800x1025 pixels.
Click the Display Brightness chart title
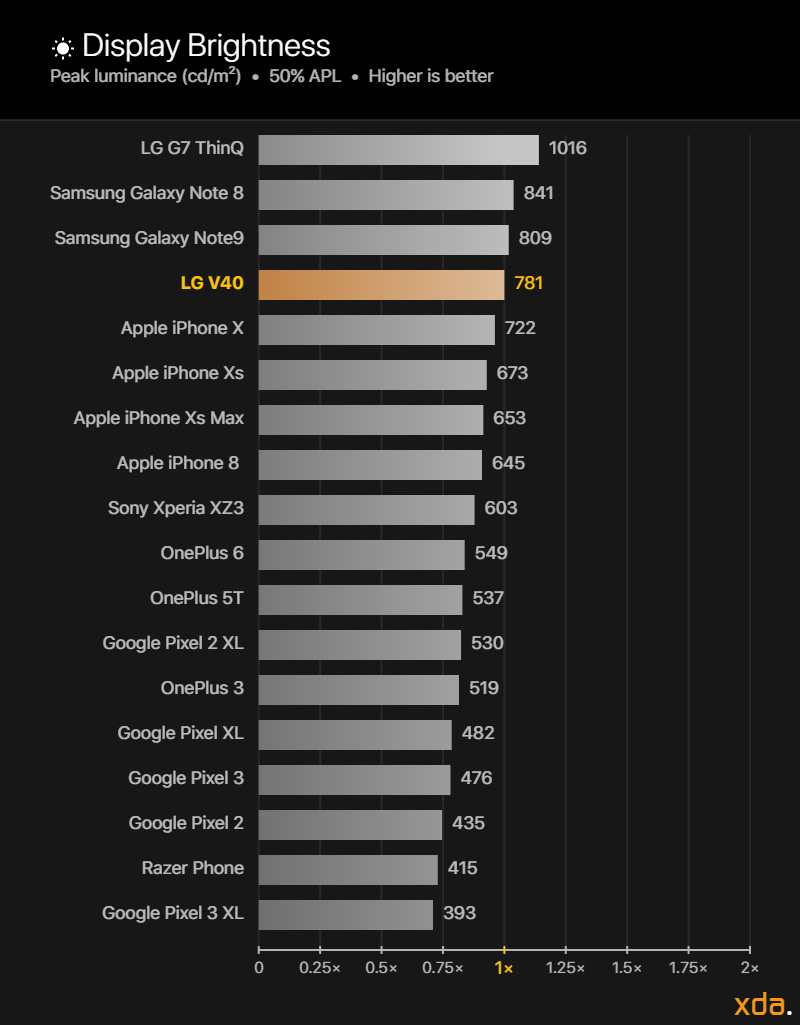point(207,46)
